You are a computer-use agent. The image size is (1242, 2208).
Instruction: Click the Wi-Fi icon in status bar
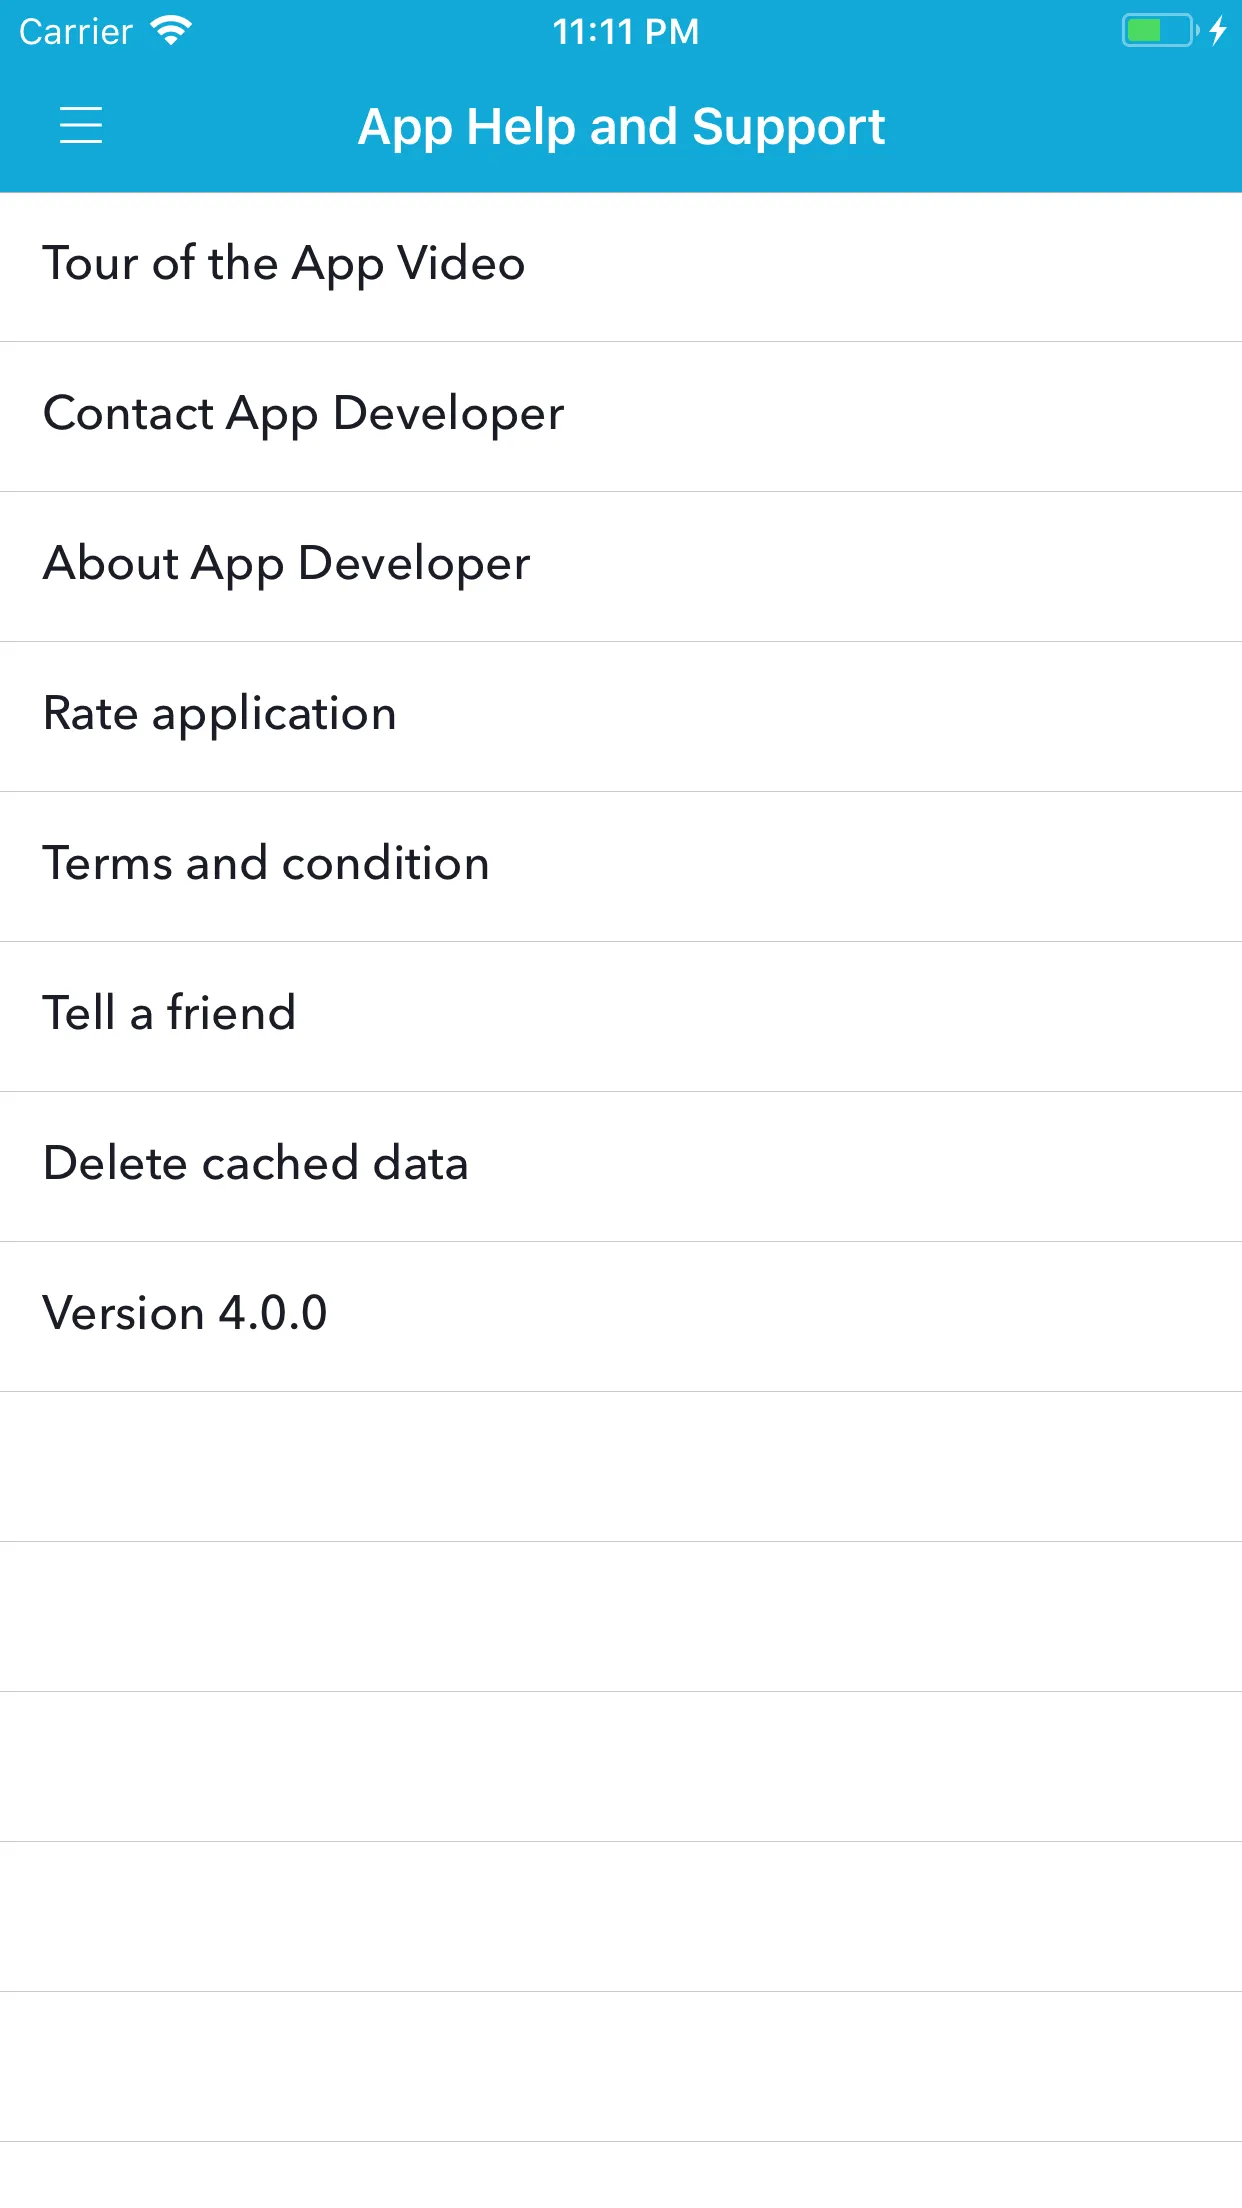[170, 30]
